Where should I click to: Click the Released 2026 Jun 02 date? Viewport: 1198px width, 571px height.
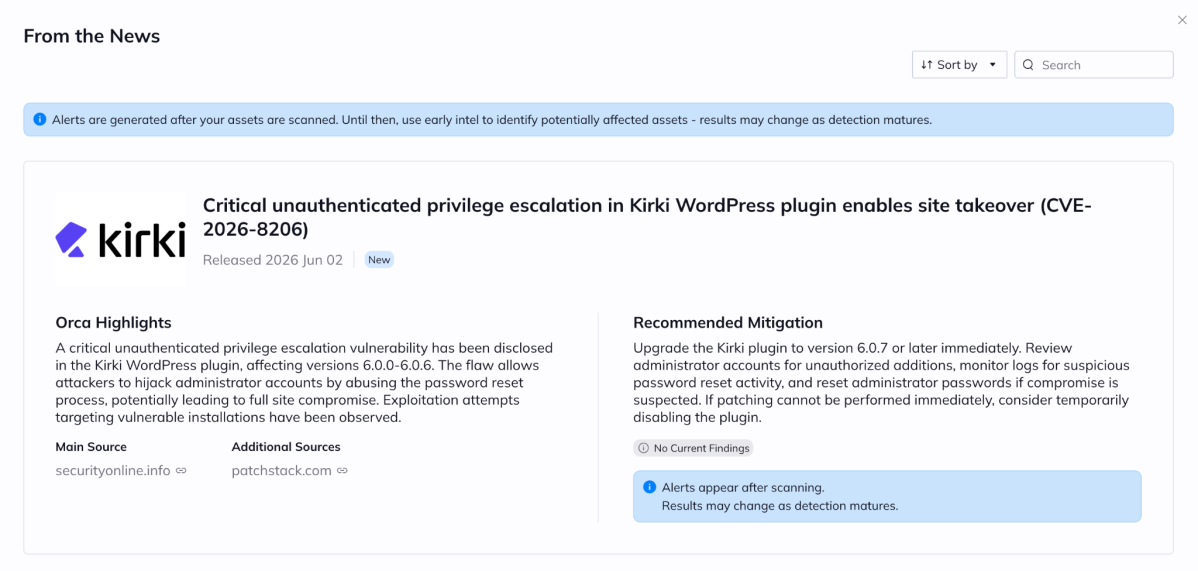(274, 260)
